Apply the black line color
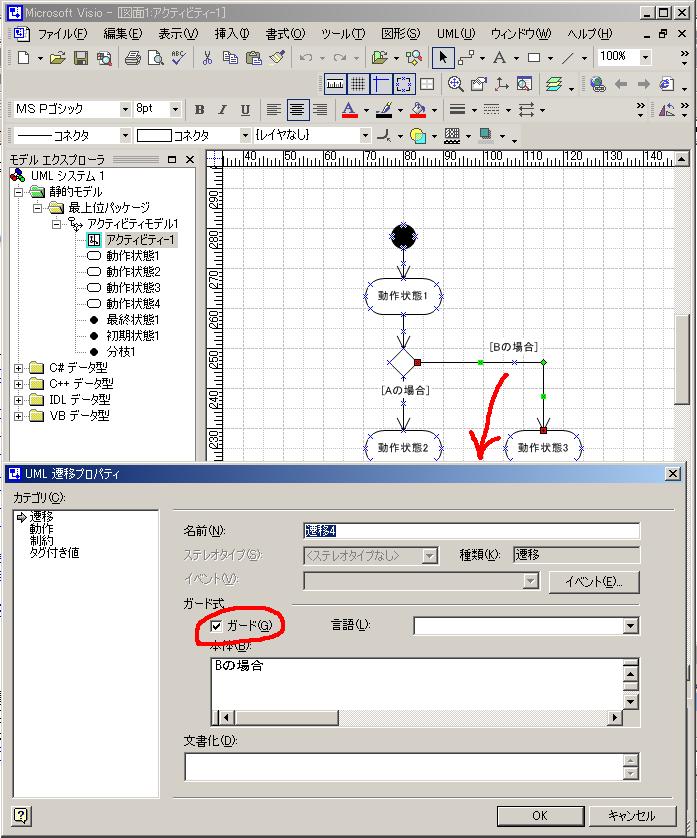This screenshot has height=838, width=697. tap(384, 110)
